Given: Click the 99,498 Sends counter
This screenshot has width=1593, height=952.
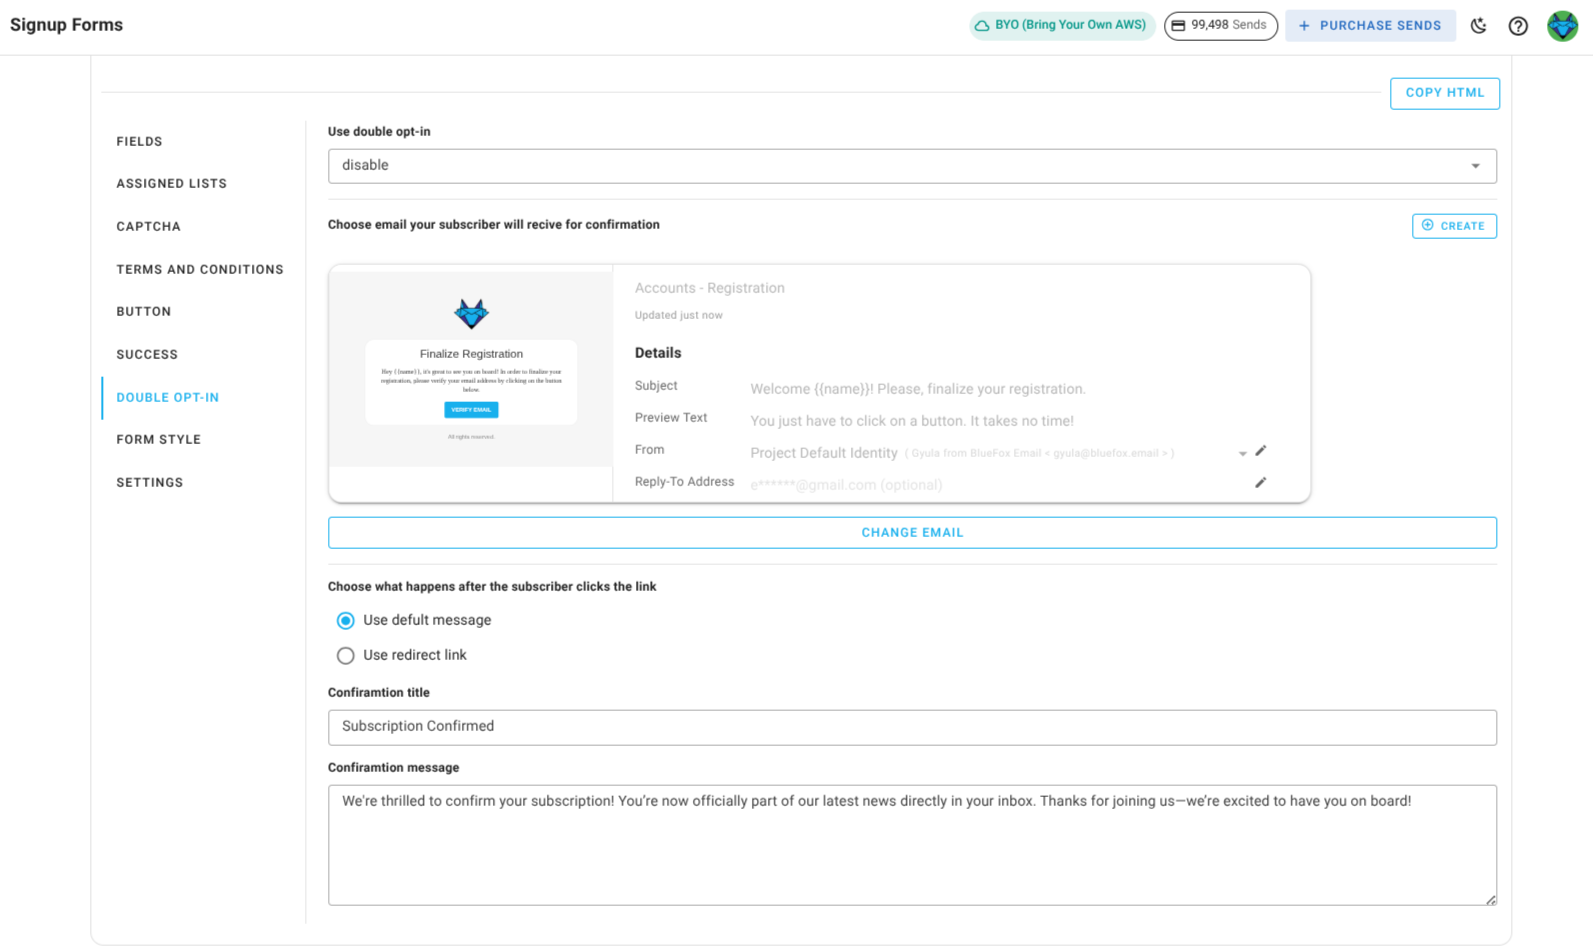Looking at the screenshot, I should [x=1220, y=25].
